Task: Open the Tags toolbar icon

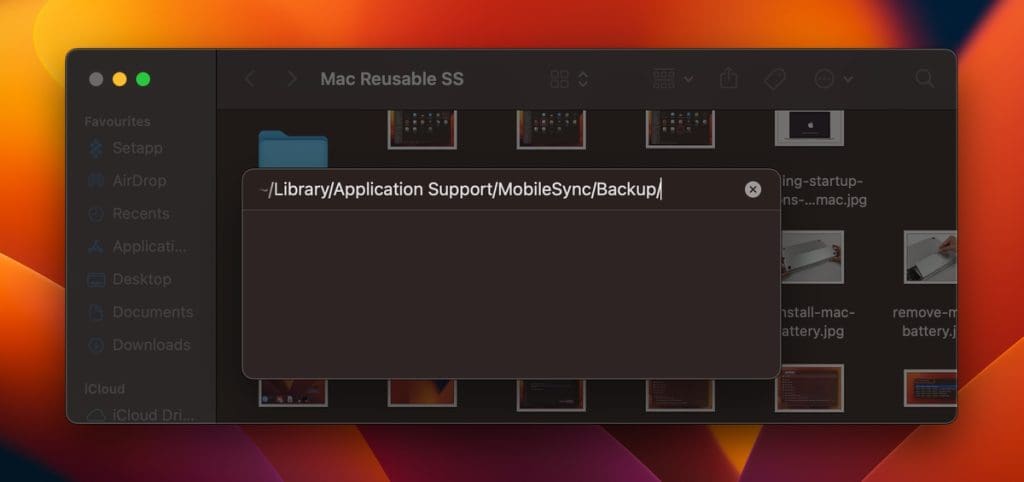Action: 775,80
